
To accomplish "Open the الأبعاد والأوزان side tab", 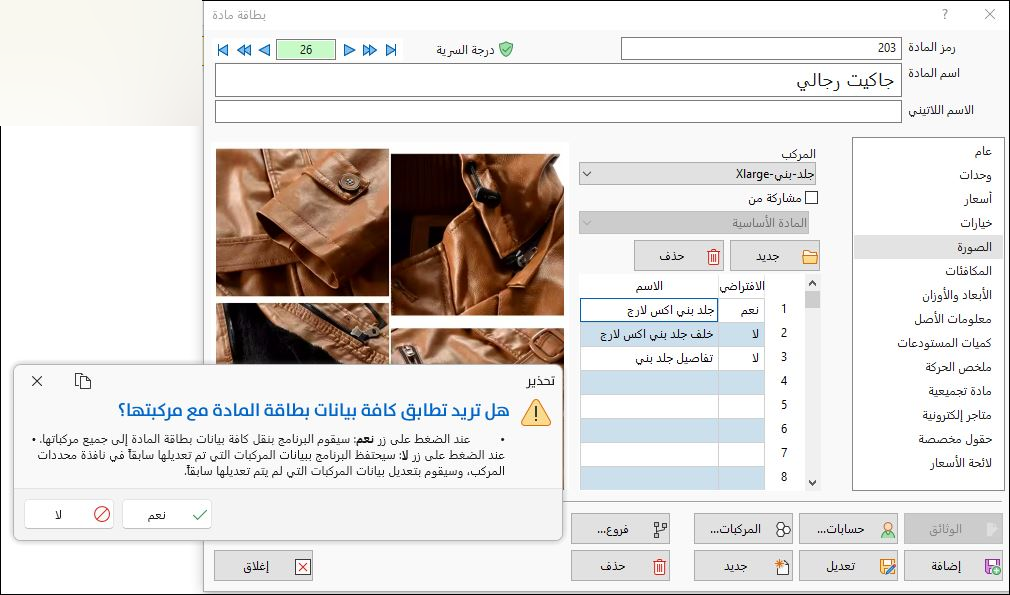I will [928, 296].
